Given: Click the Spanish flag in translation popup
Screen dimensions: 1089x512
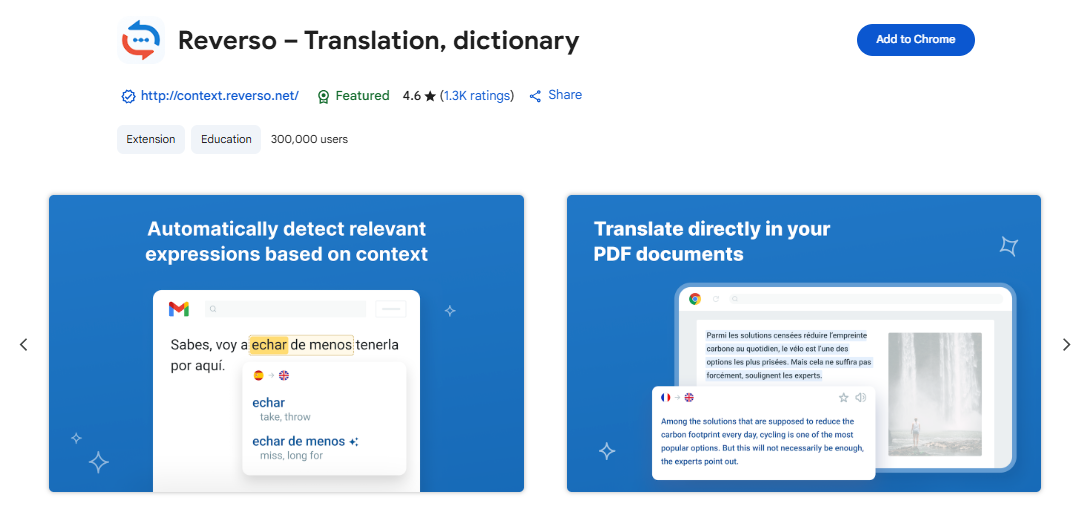Looking at the screenshot, I should (x=258, y=376).
